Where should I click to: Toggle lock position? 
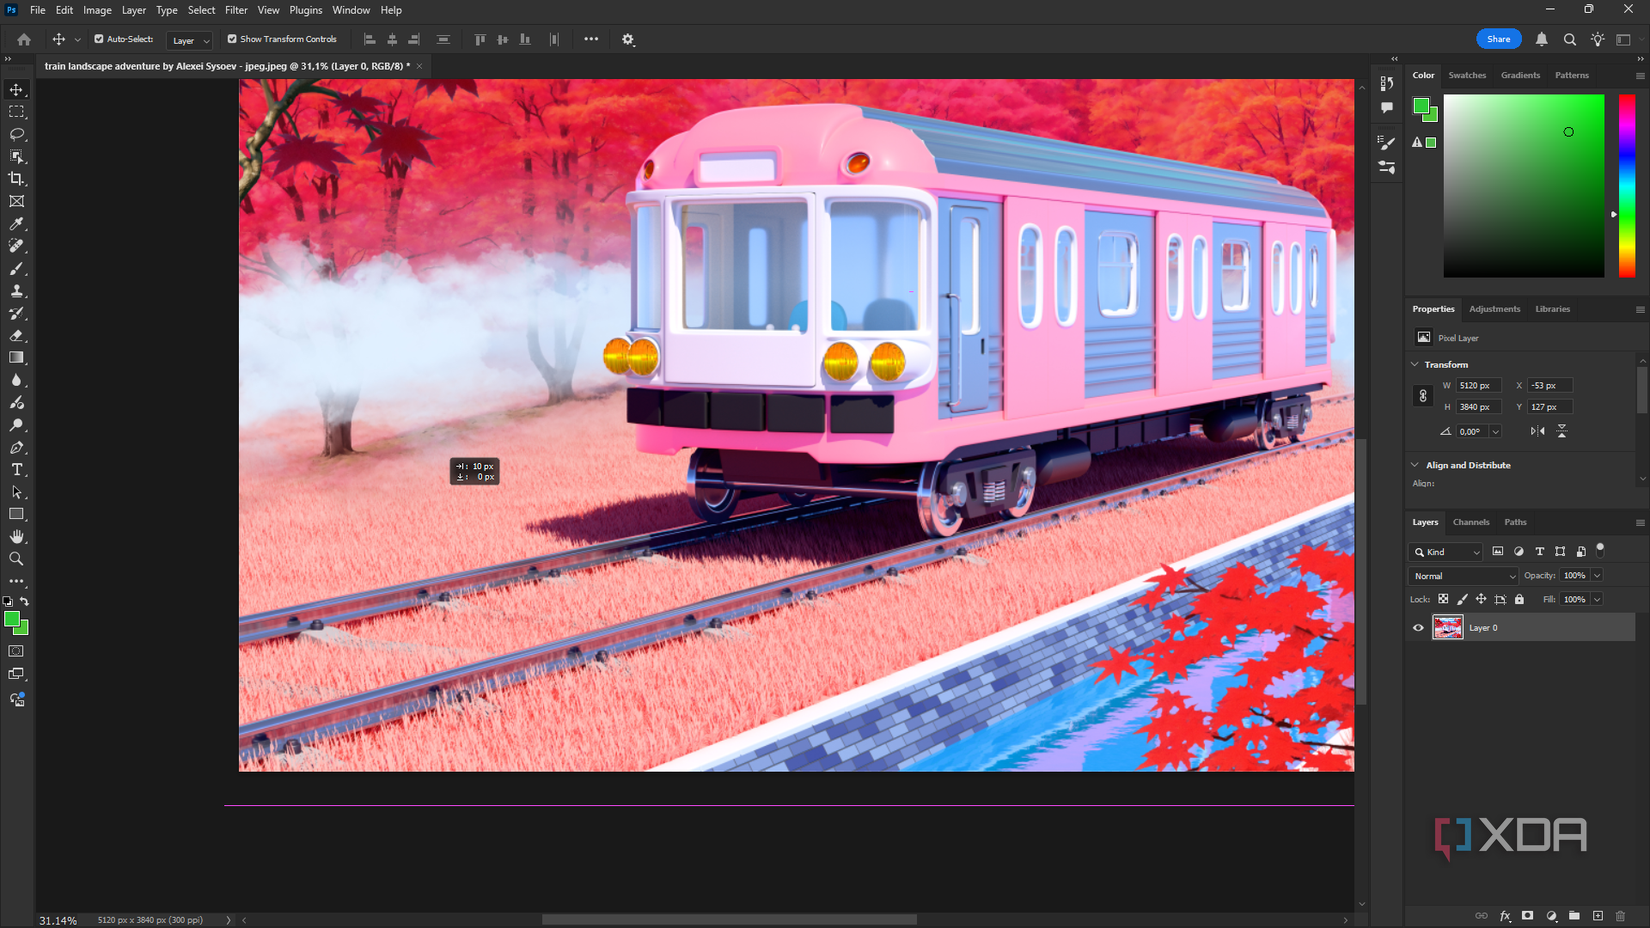(1481, 599)
